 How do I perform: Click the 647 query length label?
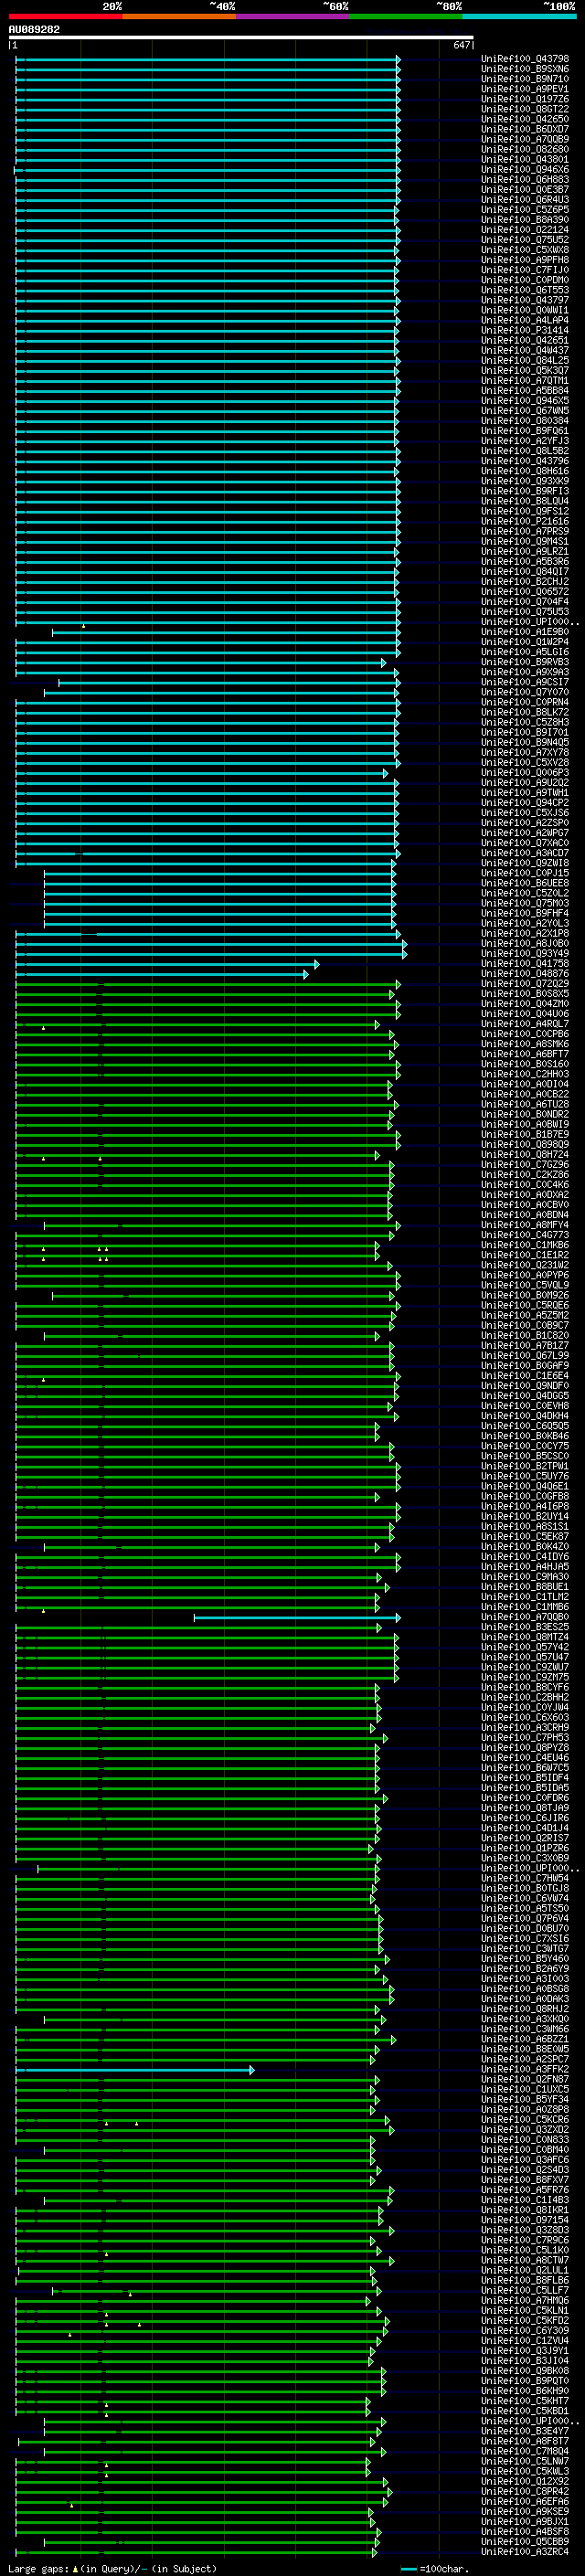[x=461, y=45]
